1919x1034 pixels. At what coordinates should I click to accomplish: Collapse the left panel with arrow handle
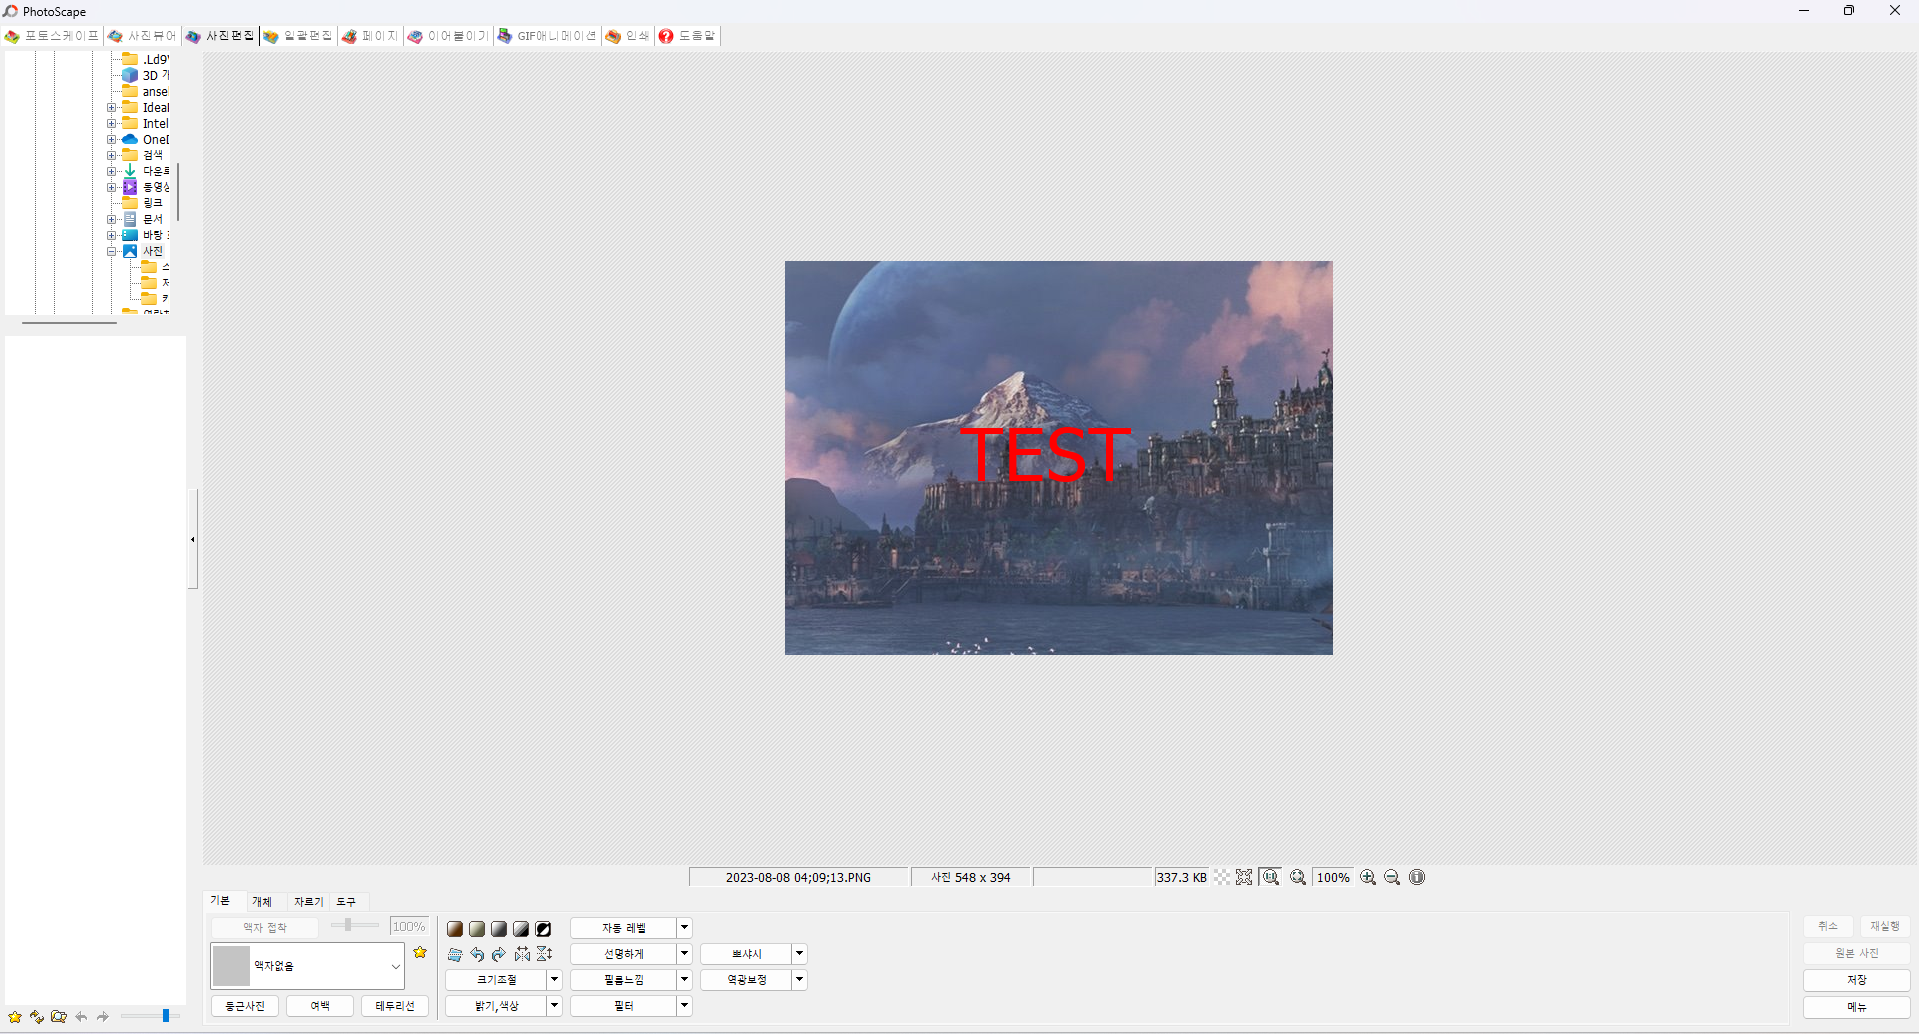click(193, 539)
